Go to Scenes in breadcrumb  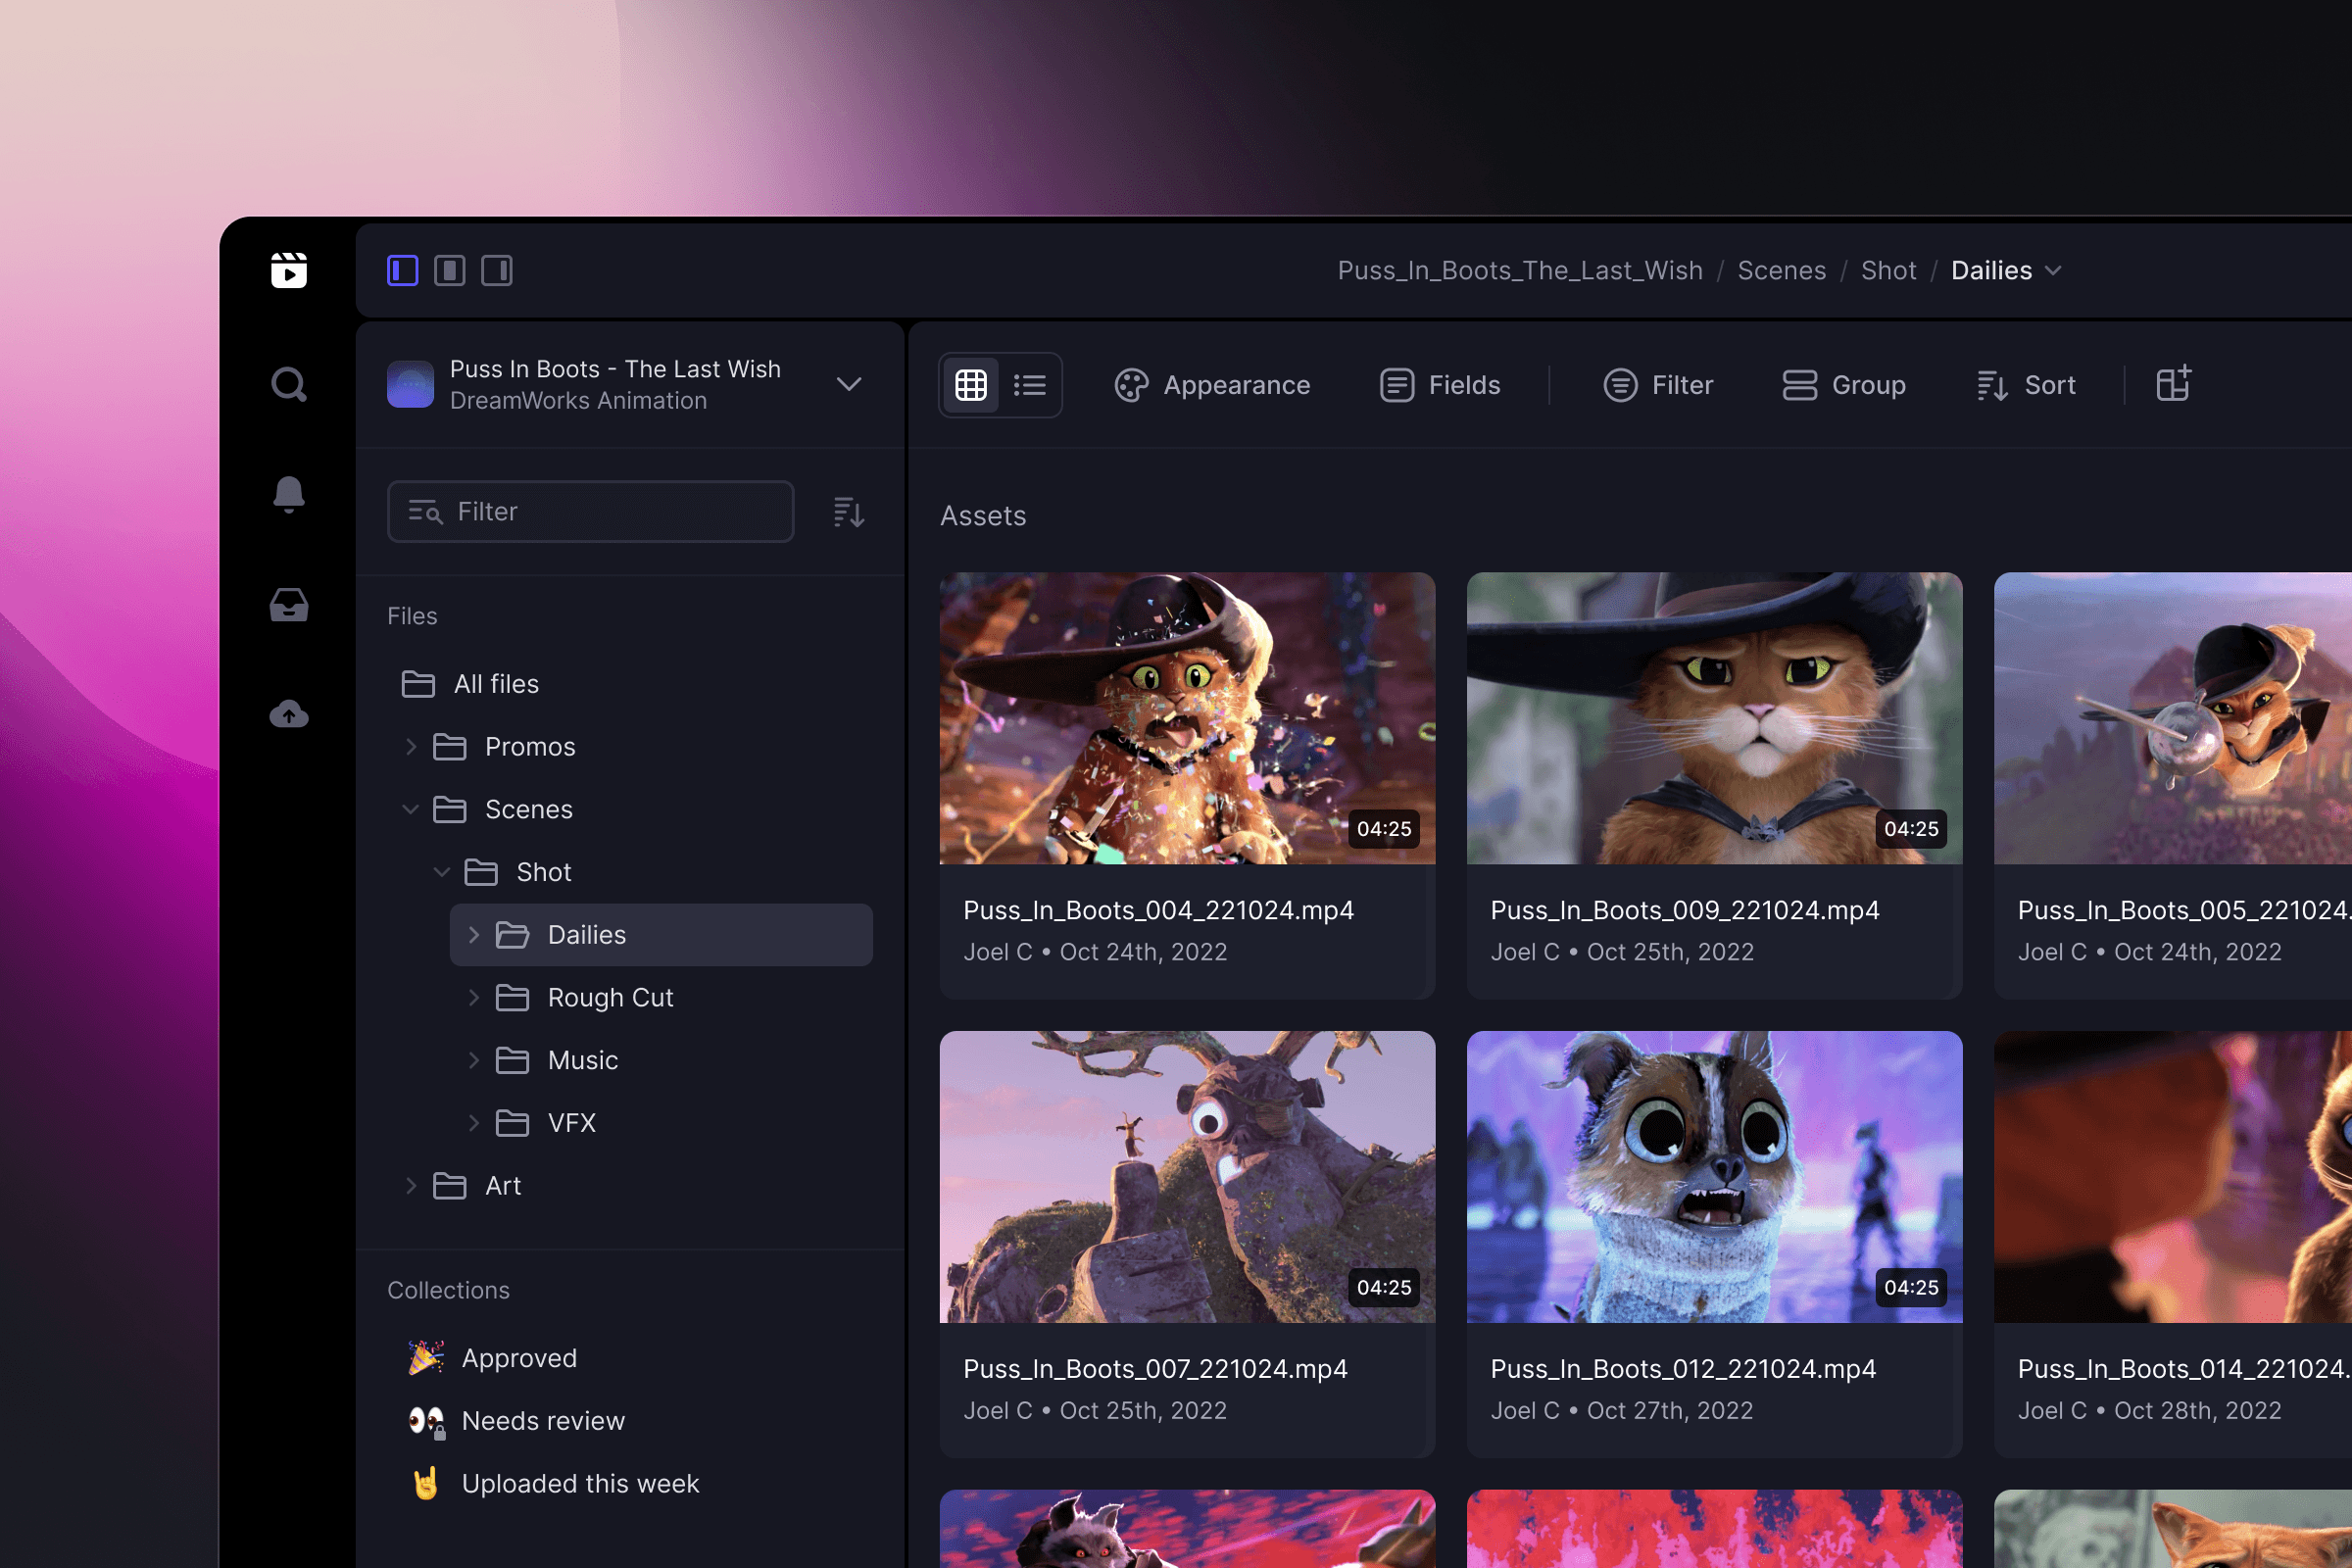coord(1781,271)
